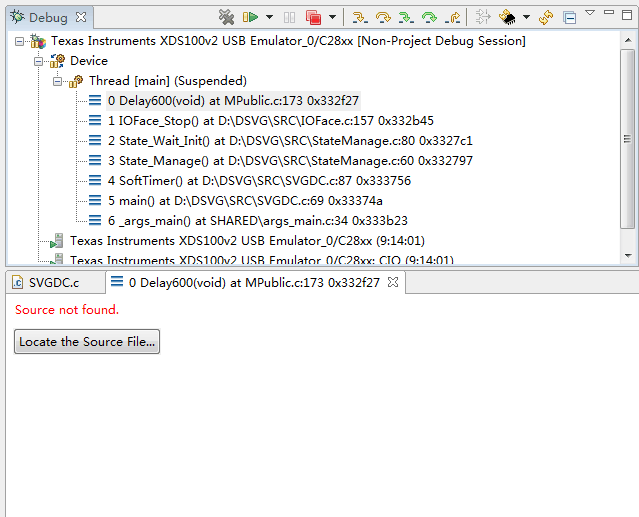Click the Step Return icon

(x=453, y=18)
